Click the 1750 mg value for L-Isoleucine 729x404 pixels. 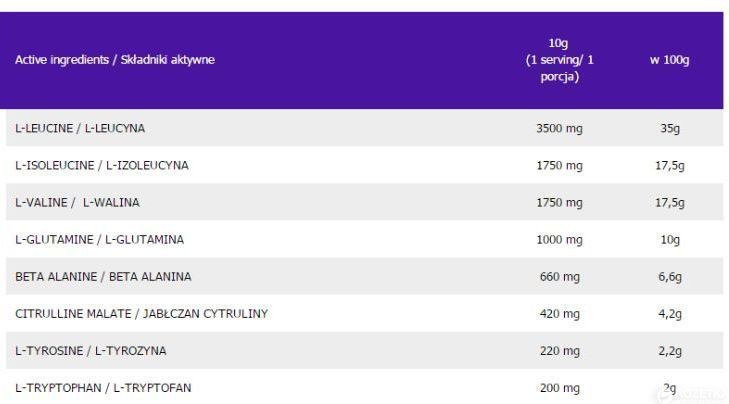559,166
